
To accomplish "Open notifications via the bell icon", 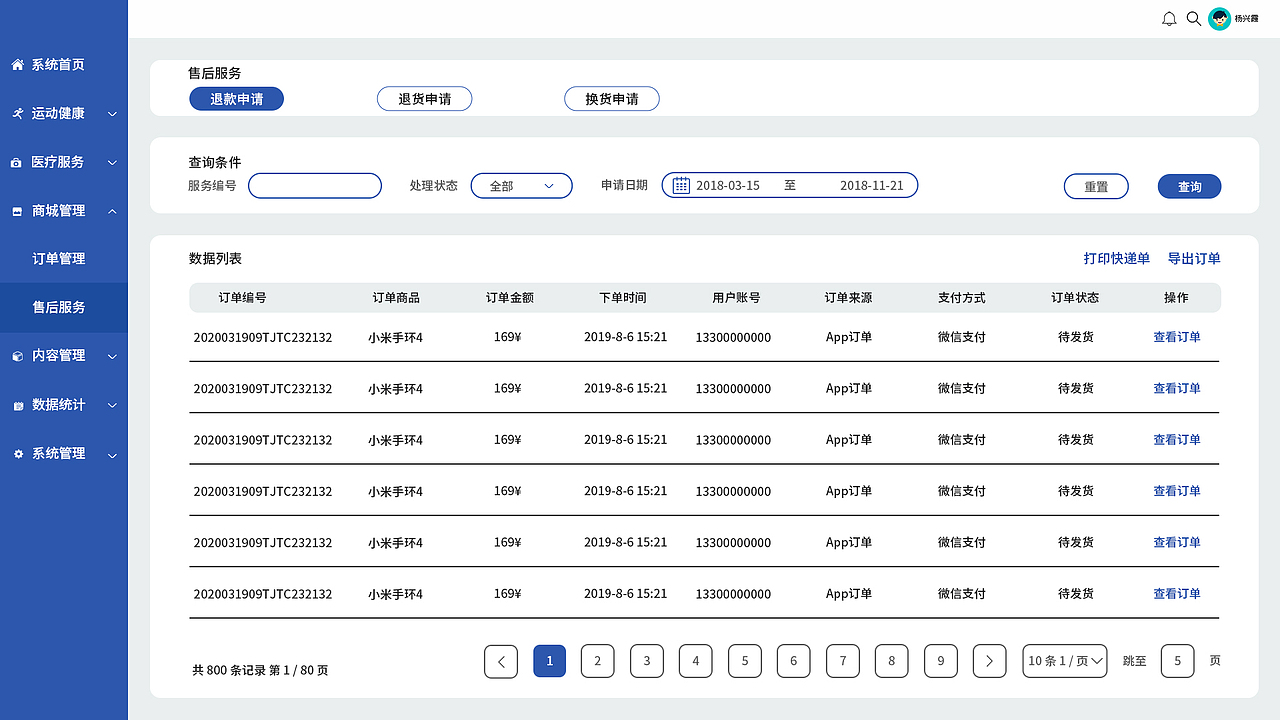I will point(1168,18).
